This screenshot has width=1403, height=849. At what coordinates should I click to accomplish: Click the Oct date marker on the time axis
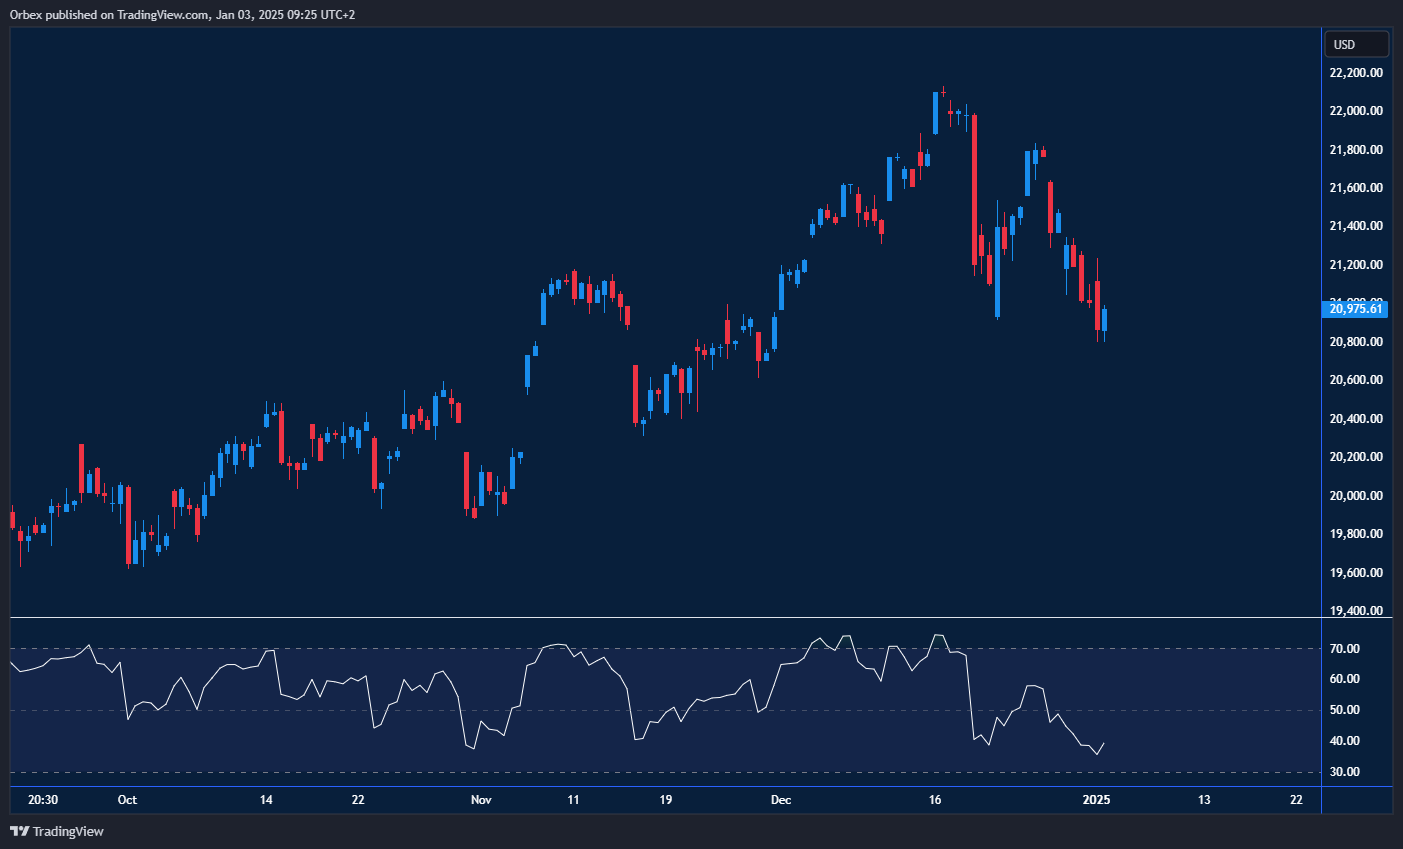127,800
